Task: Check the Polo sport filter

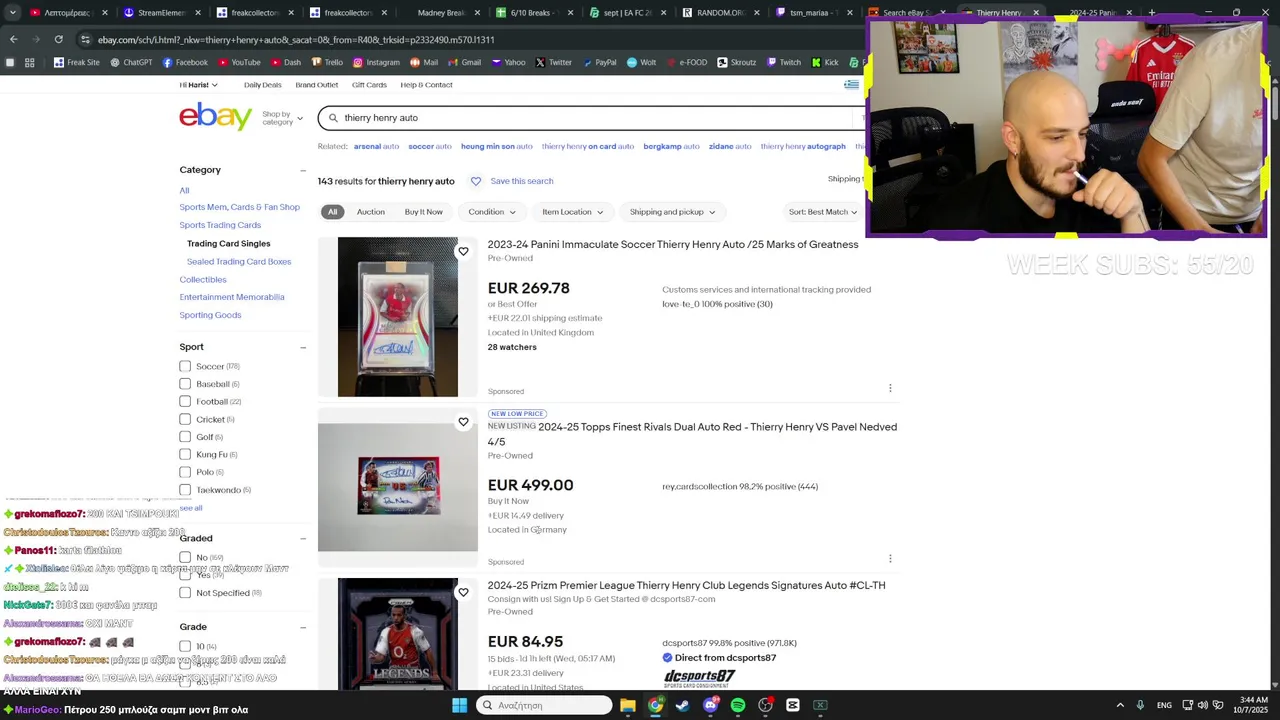Action: pyautogui.click(x=185, y=472)
